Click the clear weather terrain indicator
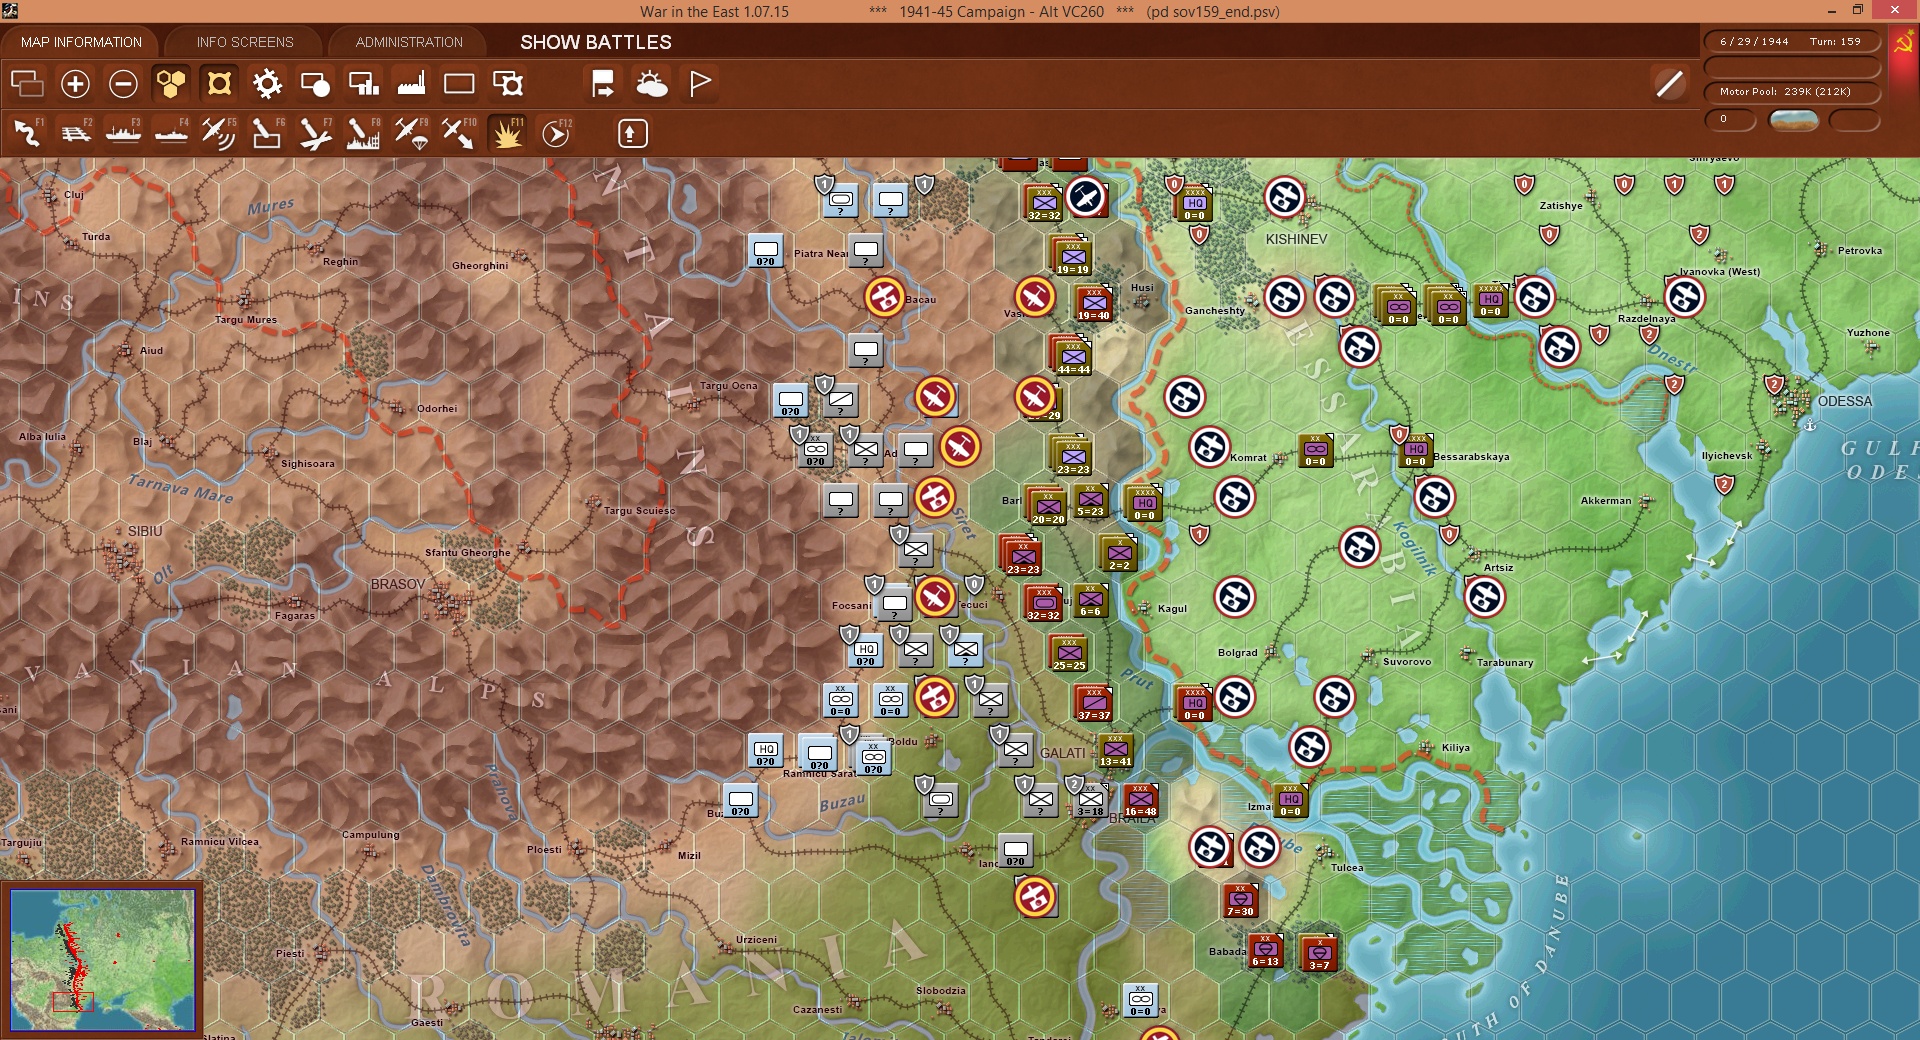 (x=1794, y=120)
